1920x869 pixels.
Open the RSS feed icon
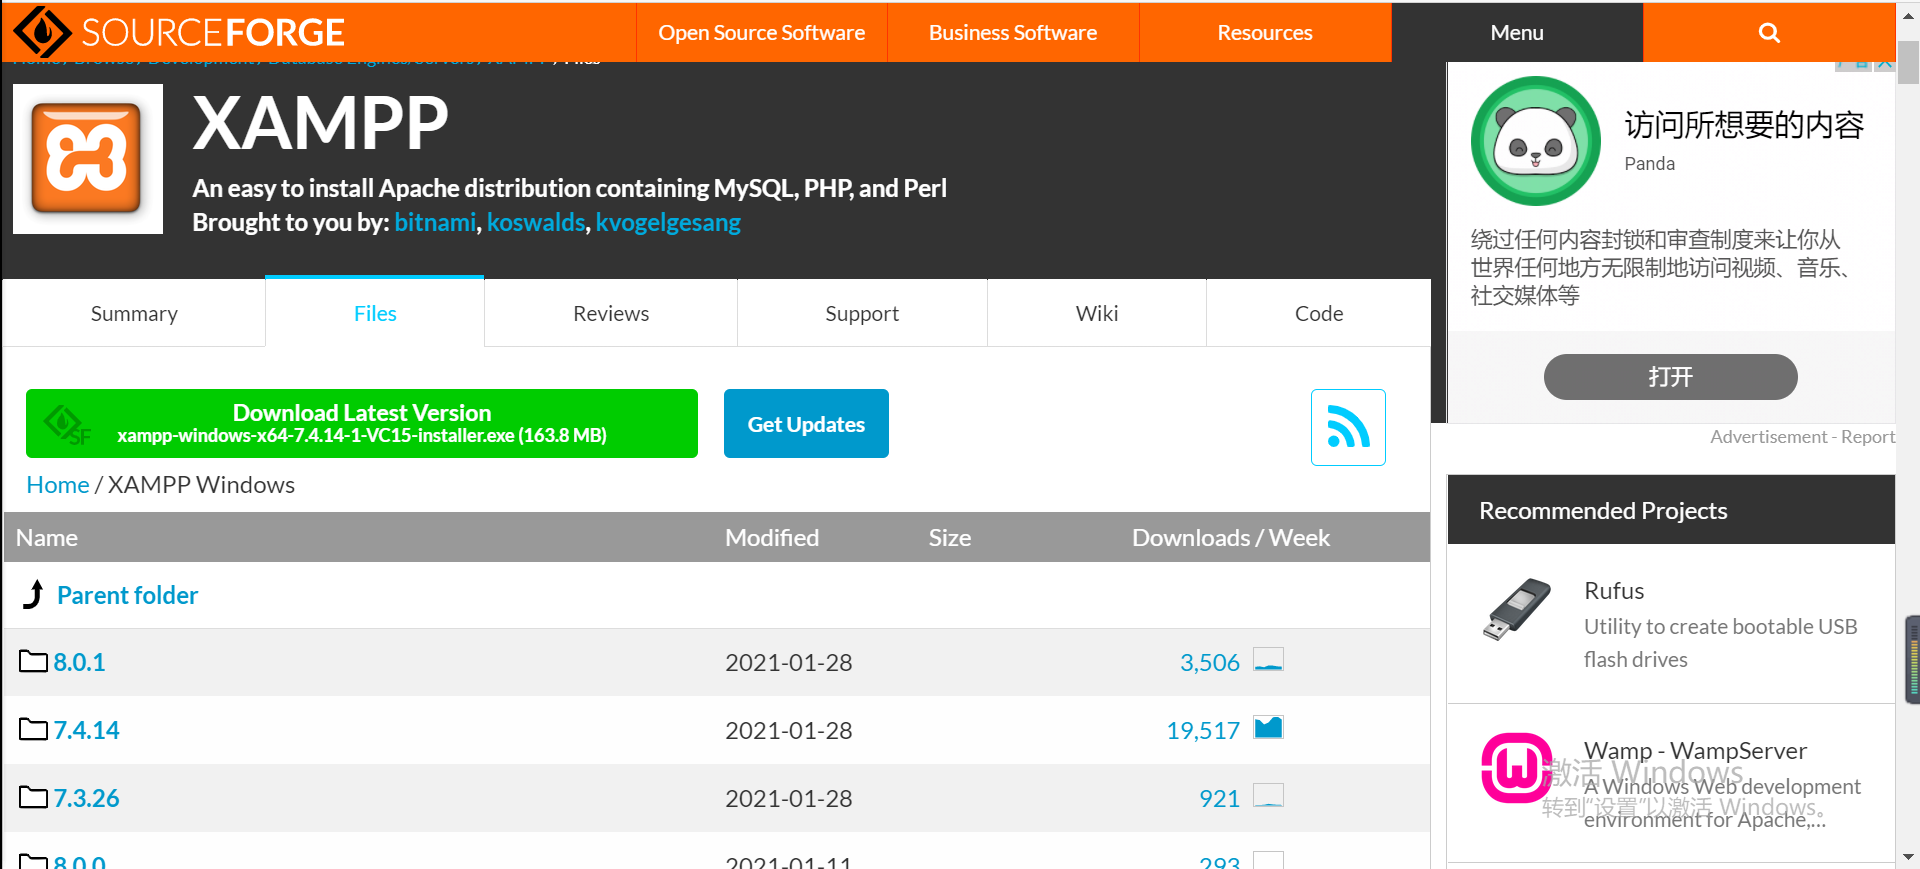pos(1348,427)
